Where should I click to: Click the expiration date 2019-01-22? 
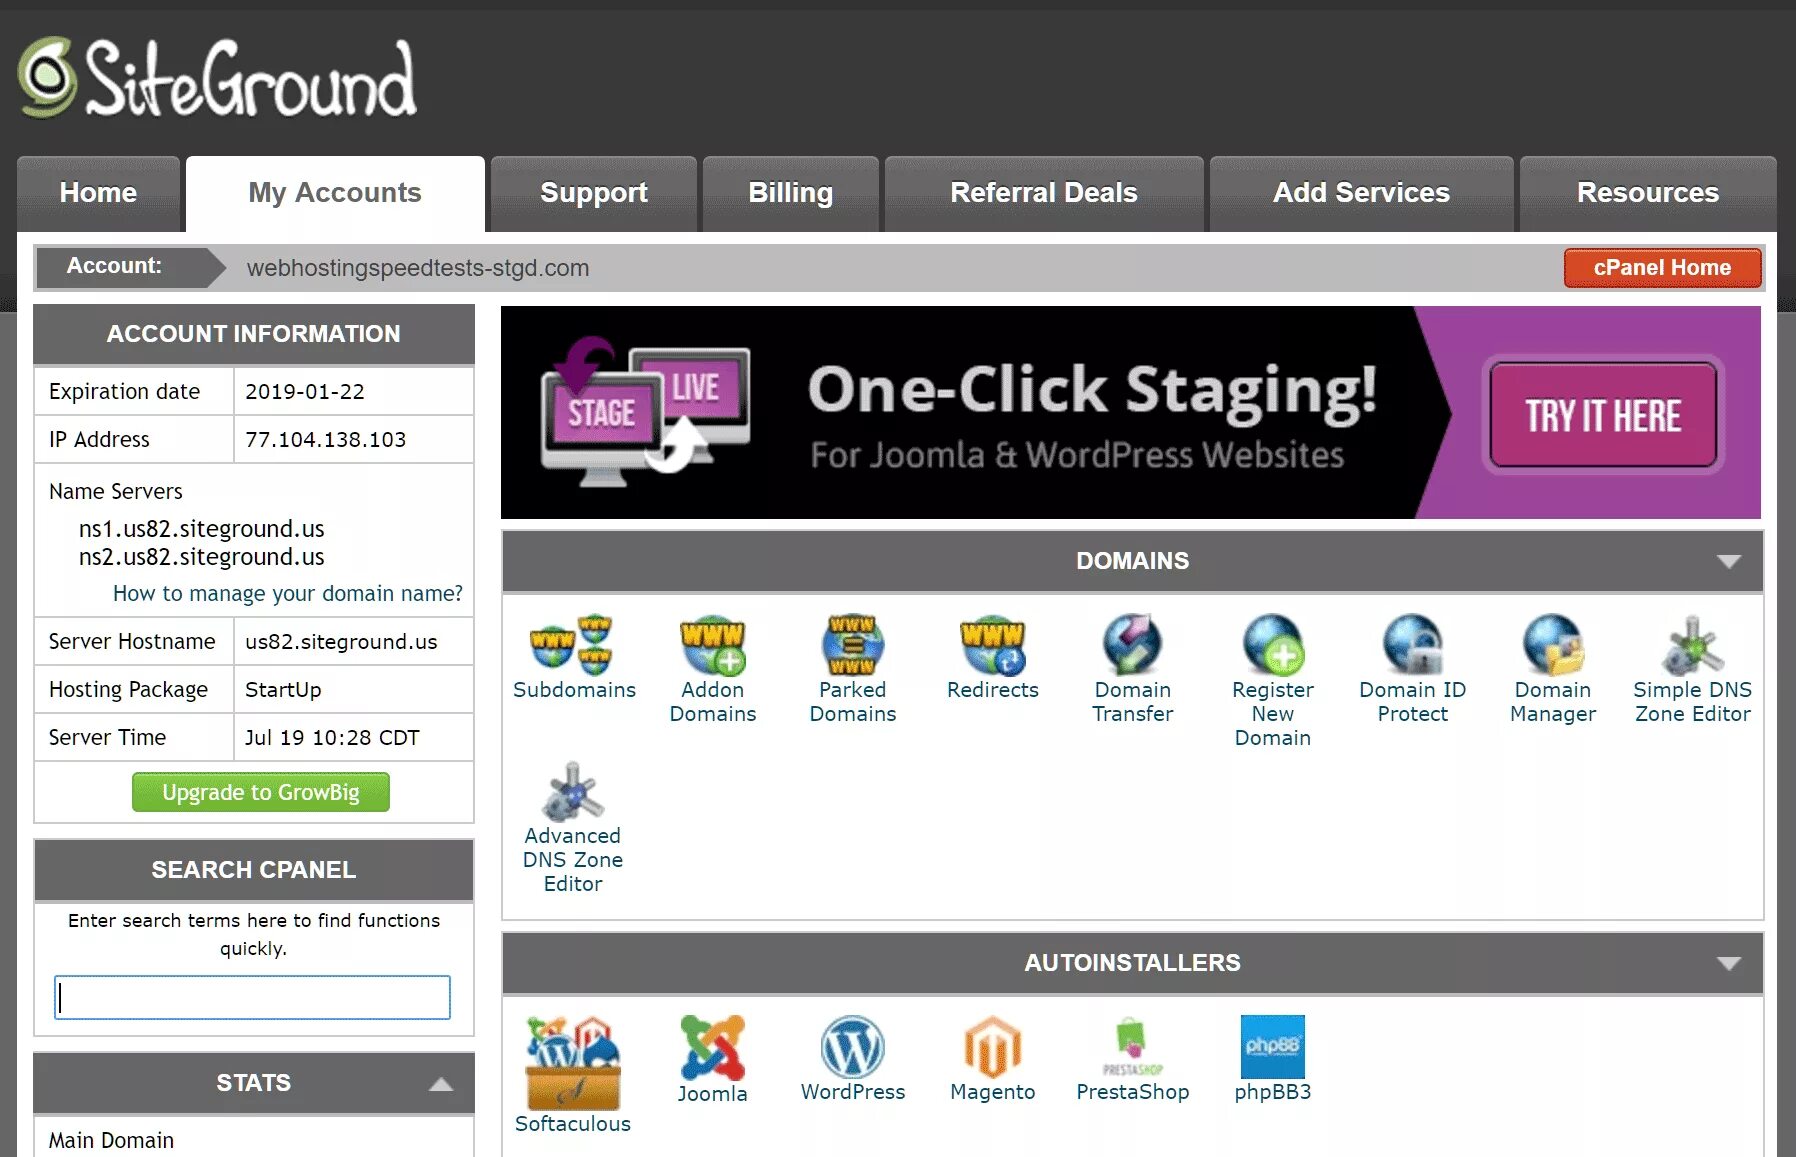pyautogui.click(x=305, y=392)
